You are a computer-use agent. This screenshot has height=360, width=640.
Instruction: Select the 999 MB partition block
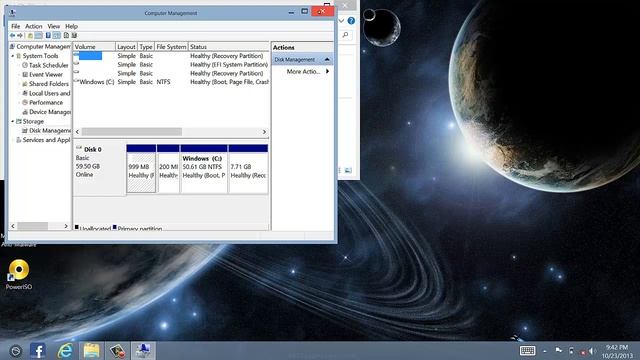pyautogui.click(x=141, y=169)
